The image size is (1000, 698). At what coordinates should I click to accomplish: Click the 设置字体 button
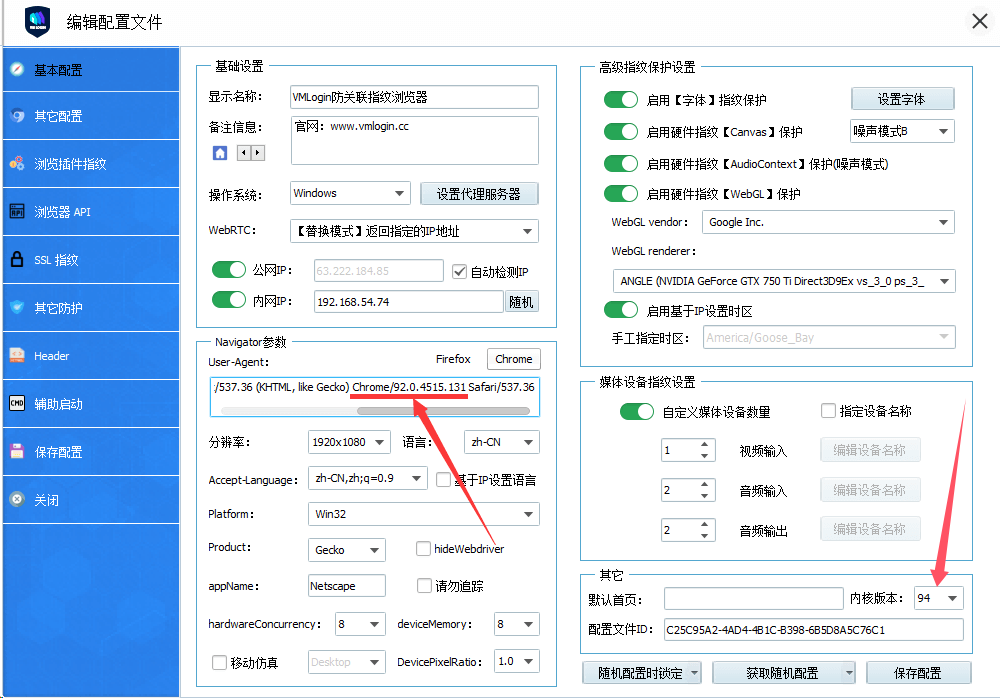coord(902,99)
